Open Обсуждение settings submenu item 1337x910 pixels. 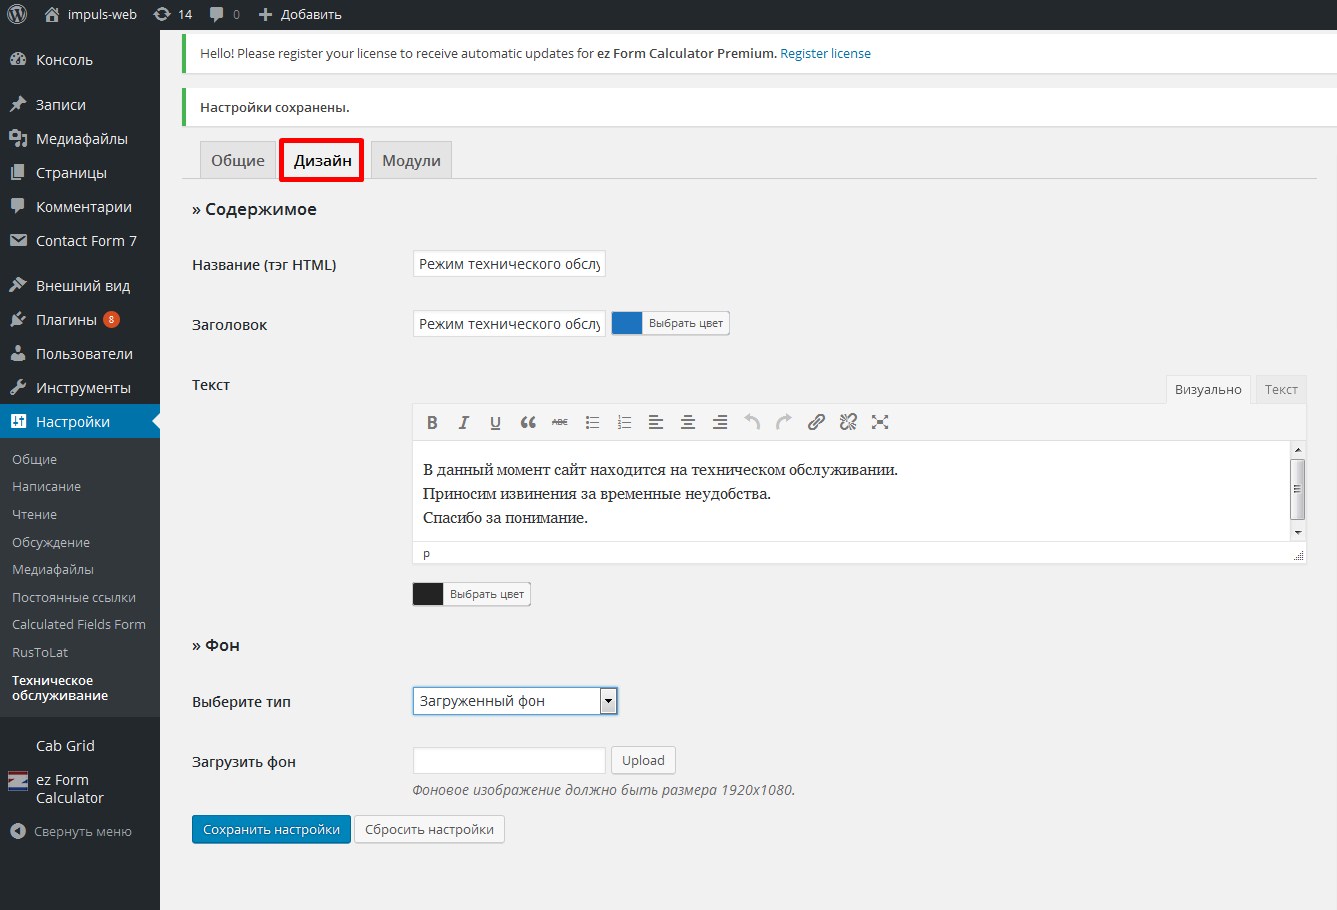click(51, 542)
